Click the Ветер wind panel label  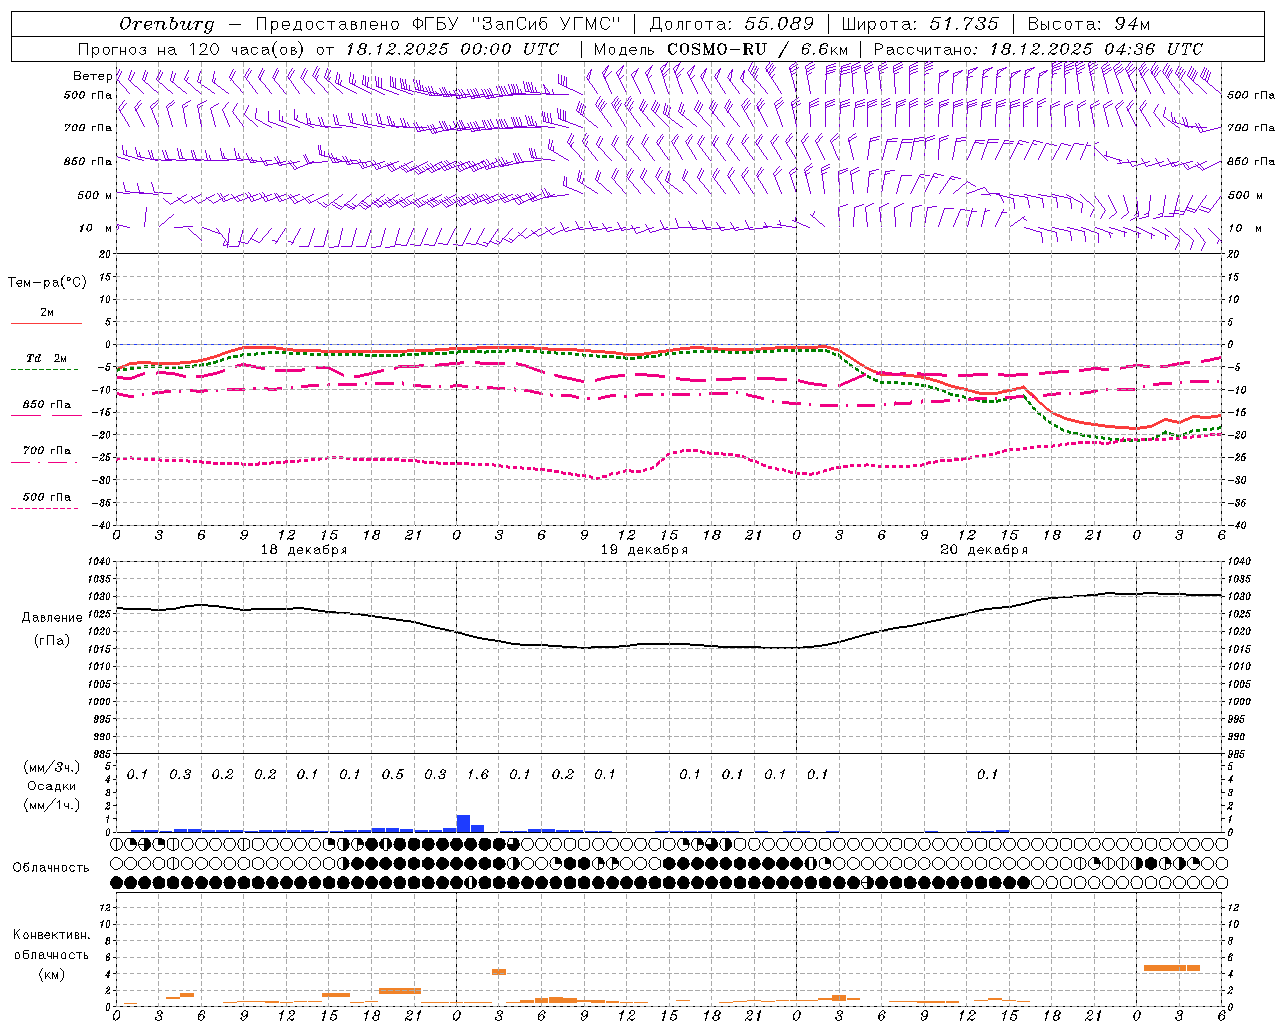(x=92, y=76)
